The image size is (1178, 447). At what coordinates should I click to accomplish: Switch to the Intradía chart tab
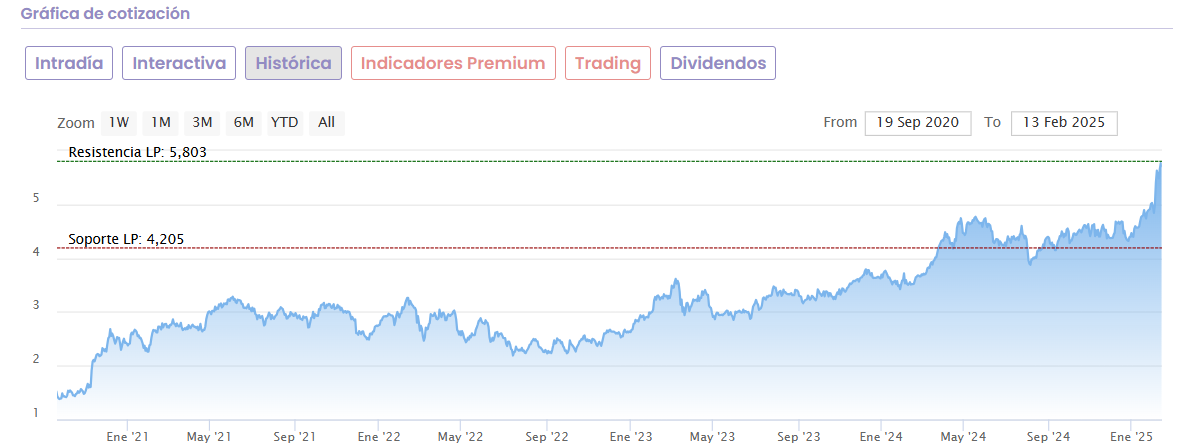pyautogui.click(x=69, y=63)
